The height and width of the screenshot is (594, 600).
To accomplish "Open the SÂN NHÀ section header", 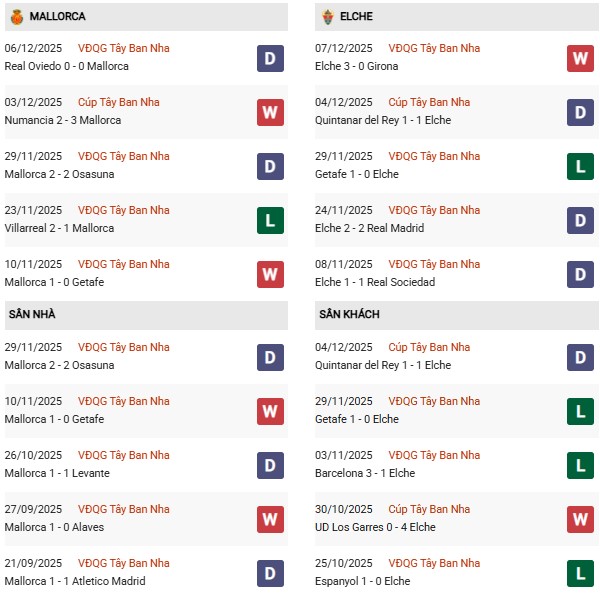I will 32,314.
